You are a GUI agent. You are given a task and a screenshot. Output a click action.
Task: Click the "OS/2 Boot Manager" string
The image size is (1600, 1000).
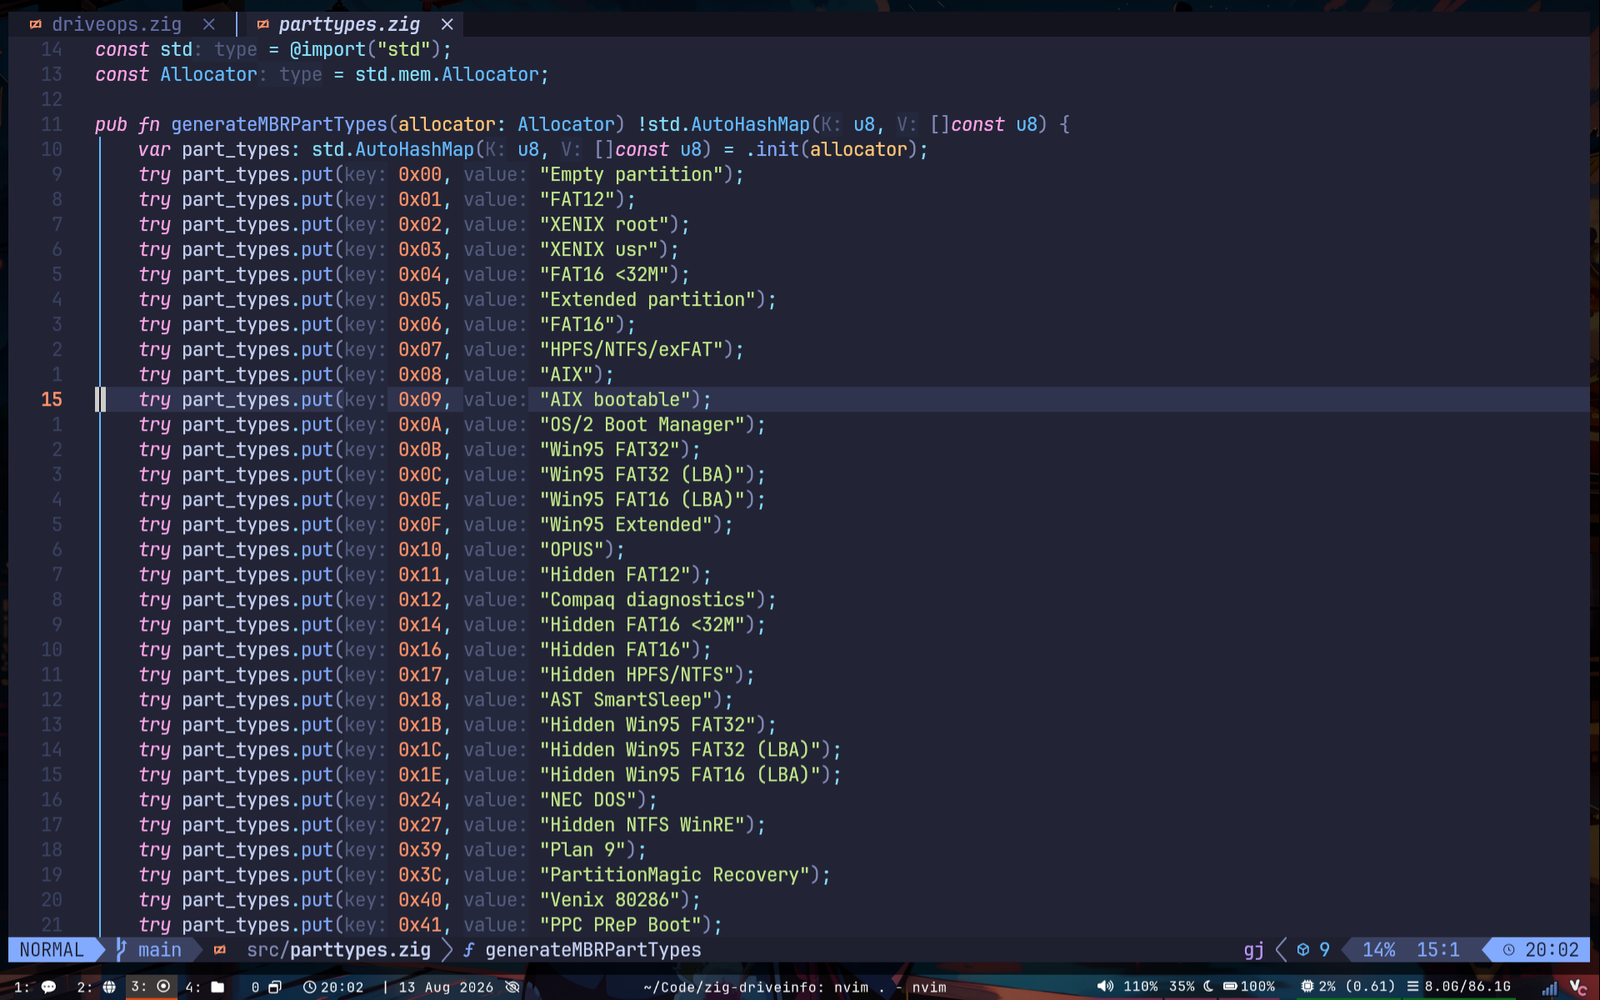pos(642,424)
